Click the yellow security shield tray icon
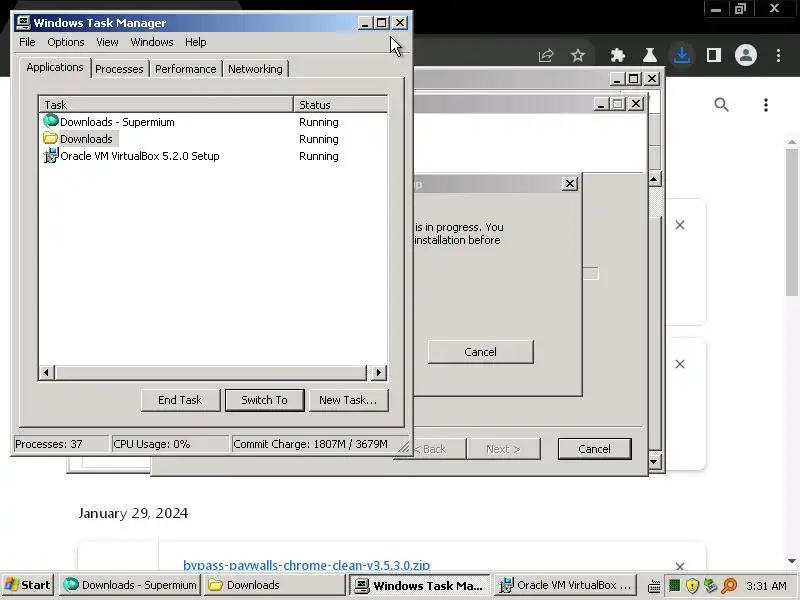The image size is (800, 600). (692, 585)
